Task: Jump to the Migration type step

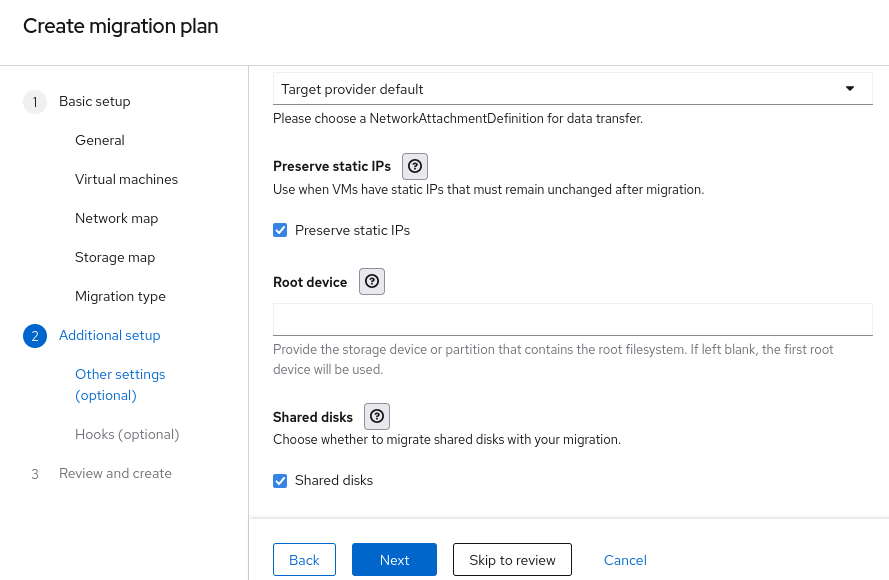Action: point(120,297)
